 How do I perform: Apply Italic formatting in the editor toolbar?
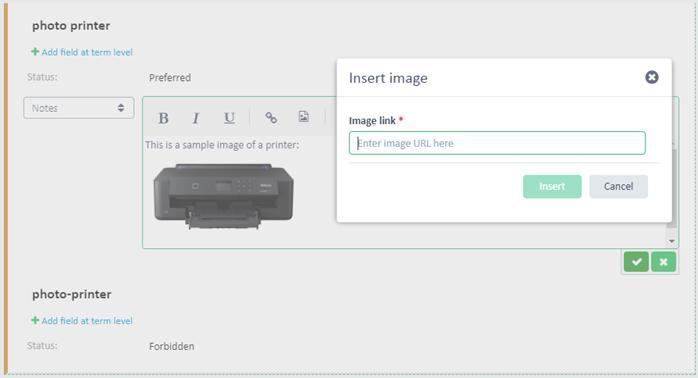(x=196, y=118)
